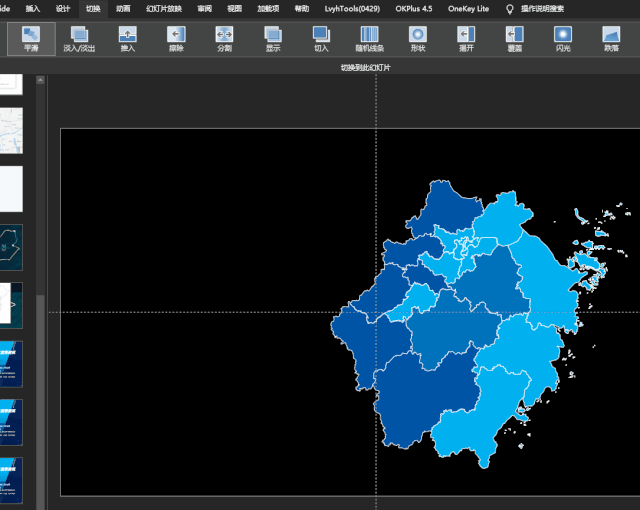Select the 平滑 (Morph) transition
Image resolution: width=640 pixels, height=510 pixels.
(31, 39)
